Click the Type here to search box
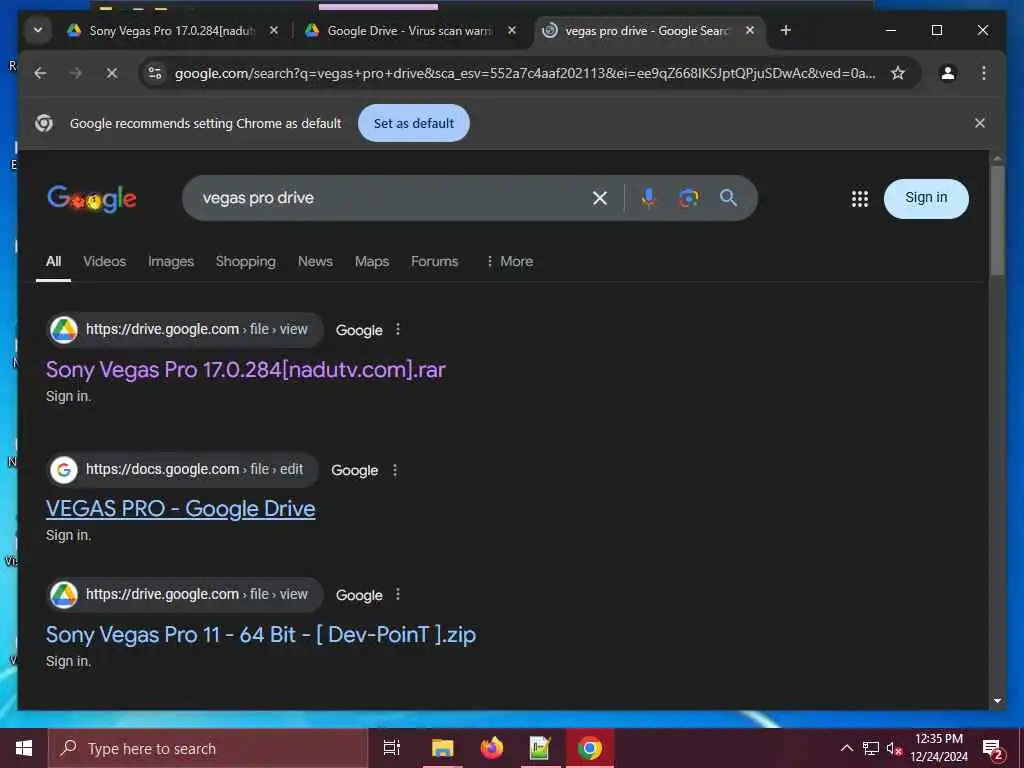Image resolution: width=1024 pixels, height=768 pixels. 208,748
